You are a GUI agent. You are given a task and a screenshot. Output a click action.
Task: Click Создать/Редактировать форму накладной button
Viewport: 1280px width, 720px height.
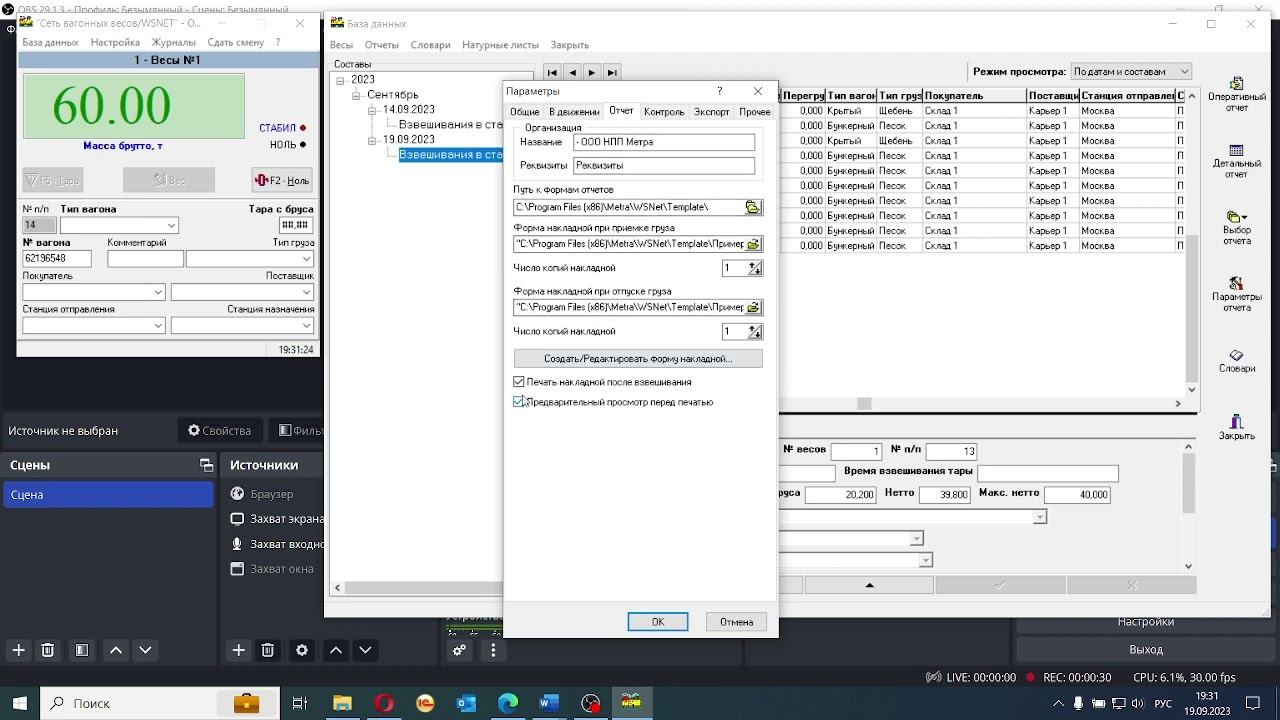[638, 358]
